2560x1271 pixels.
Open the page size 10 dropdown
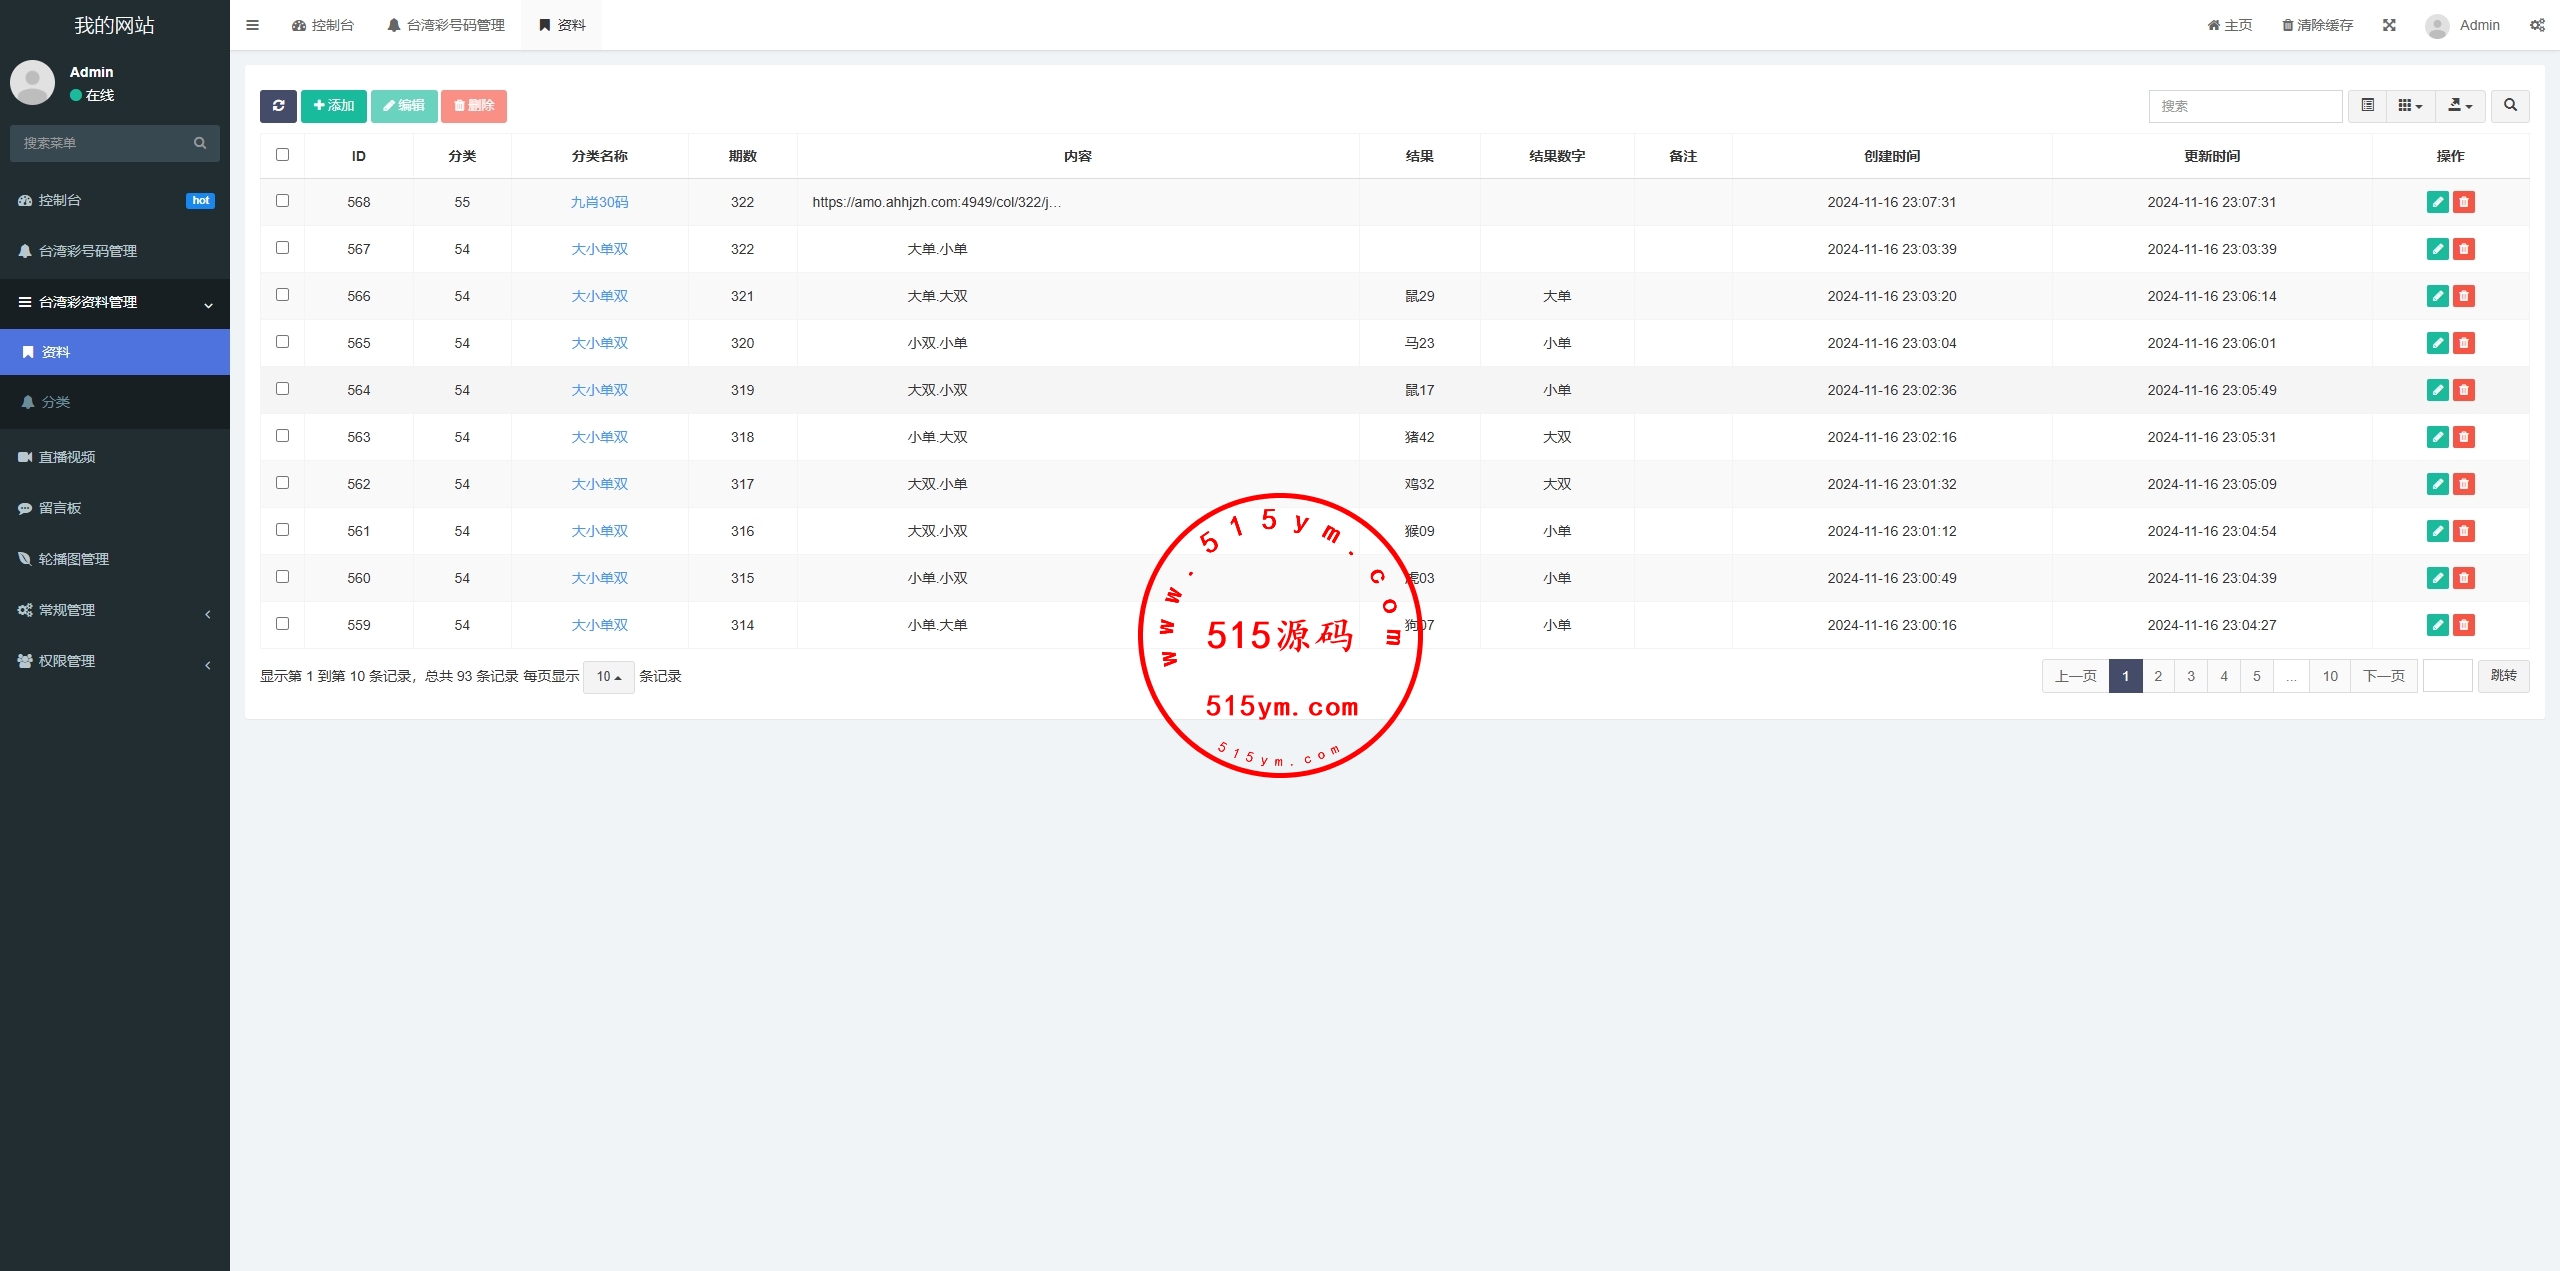point(608,677)
